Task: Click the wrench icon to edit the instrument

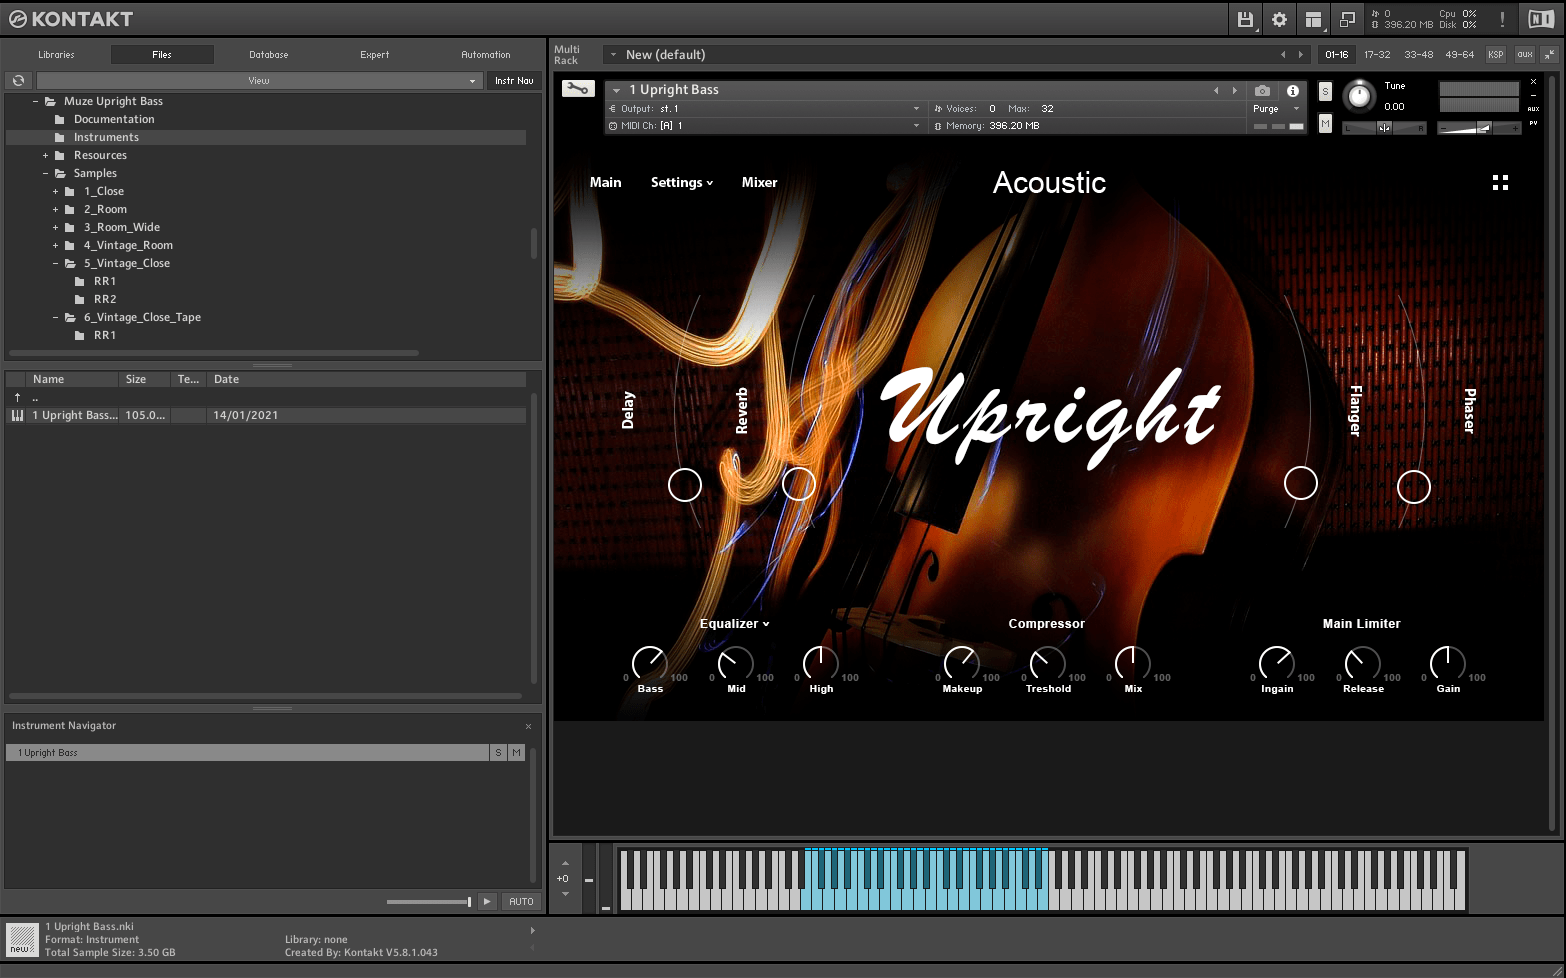Action: (578, 88)
